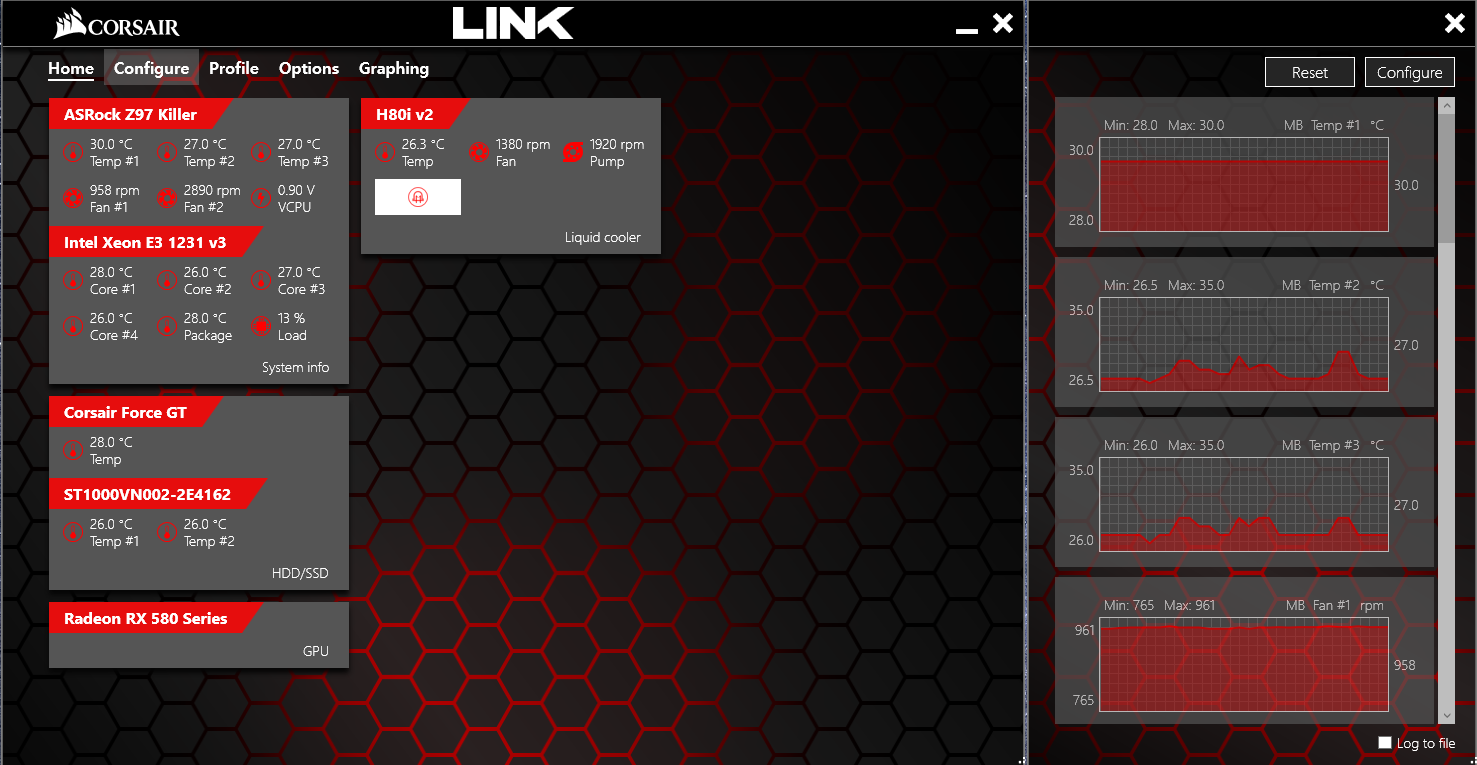Click the 13 % Load reading

[292, 318]
